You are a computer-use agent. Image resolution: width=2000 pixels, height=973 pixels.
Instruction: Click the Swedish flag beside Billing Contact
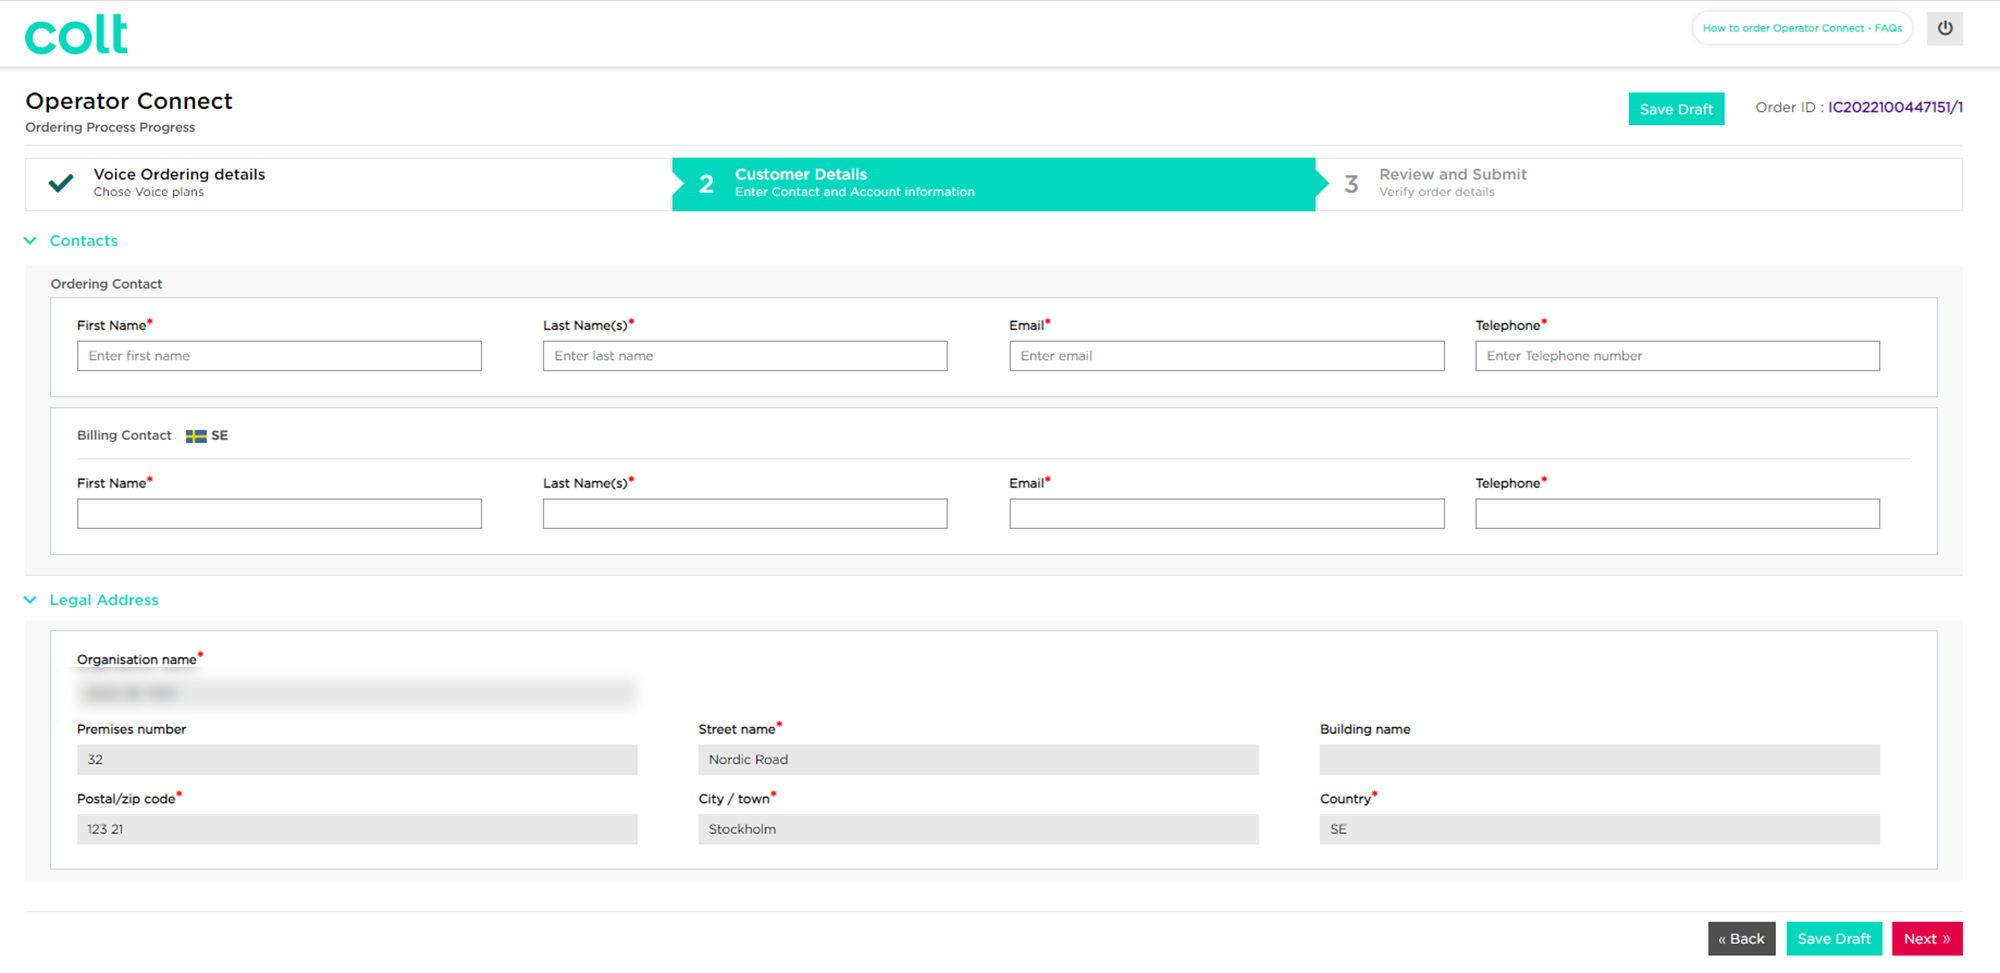(195, 435)
